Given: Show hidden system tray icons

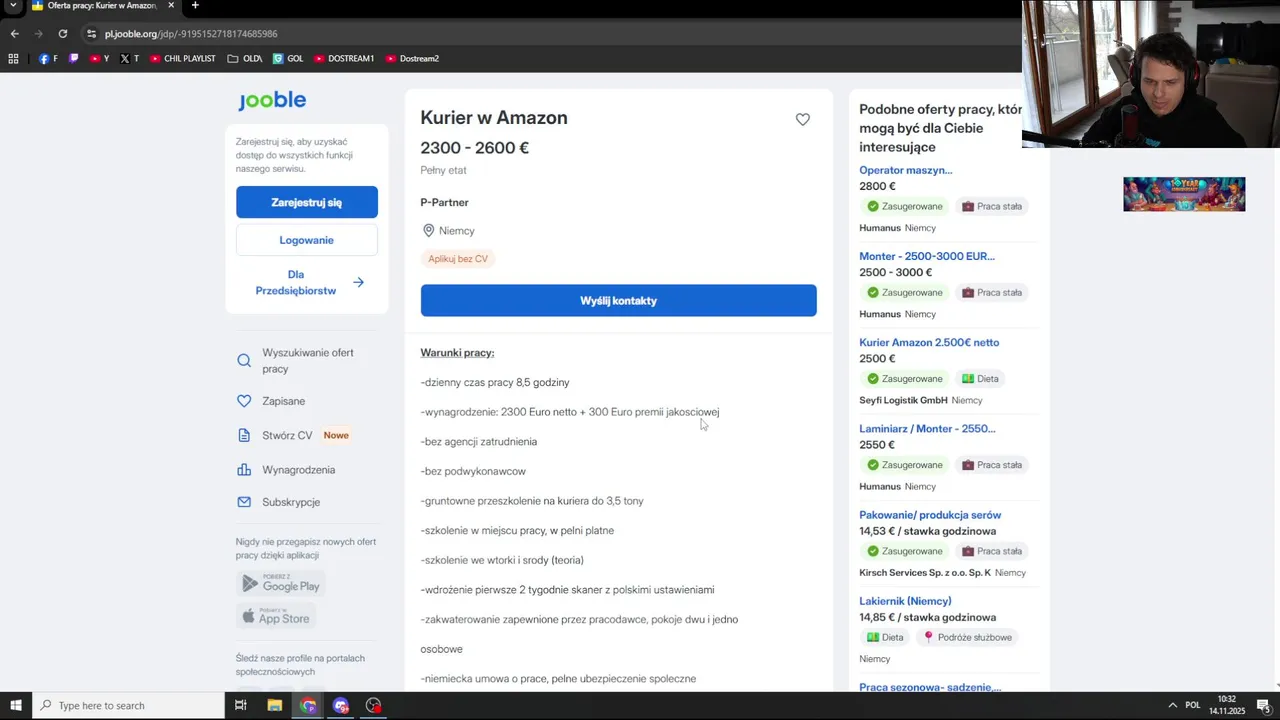Looking at the screenshot, I should pos(1172,705).
